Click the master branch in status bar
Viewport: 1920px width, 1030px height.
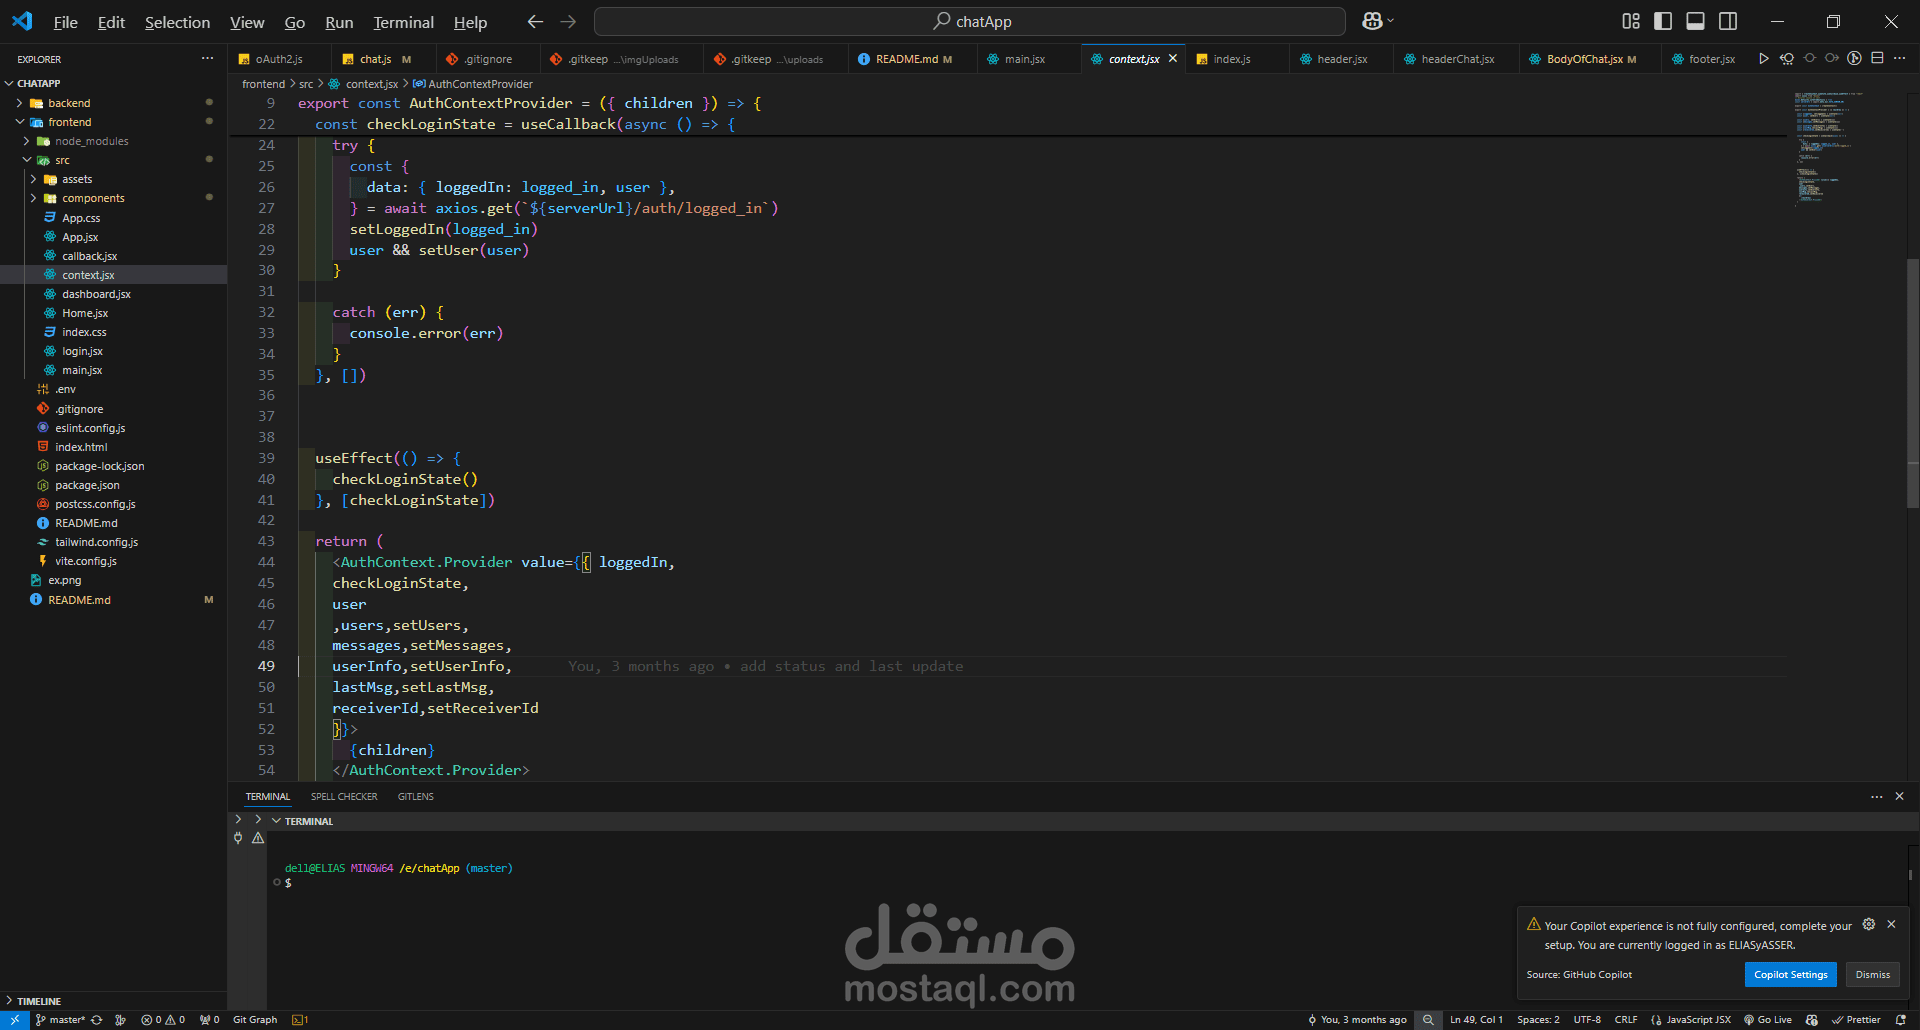pos(60,1020)
